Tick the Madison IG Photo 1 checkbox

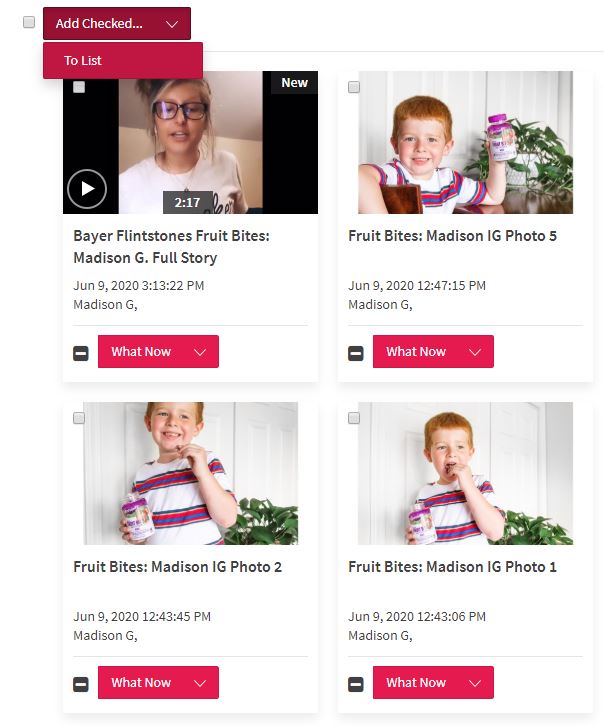[x=354, y=418]
